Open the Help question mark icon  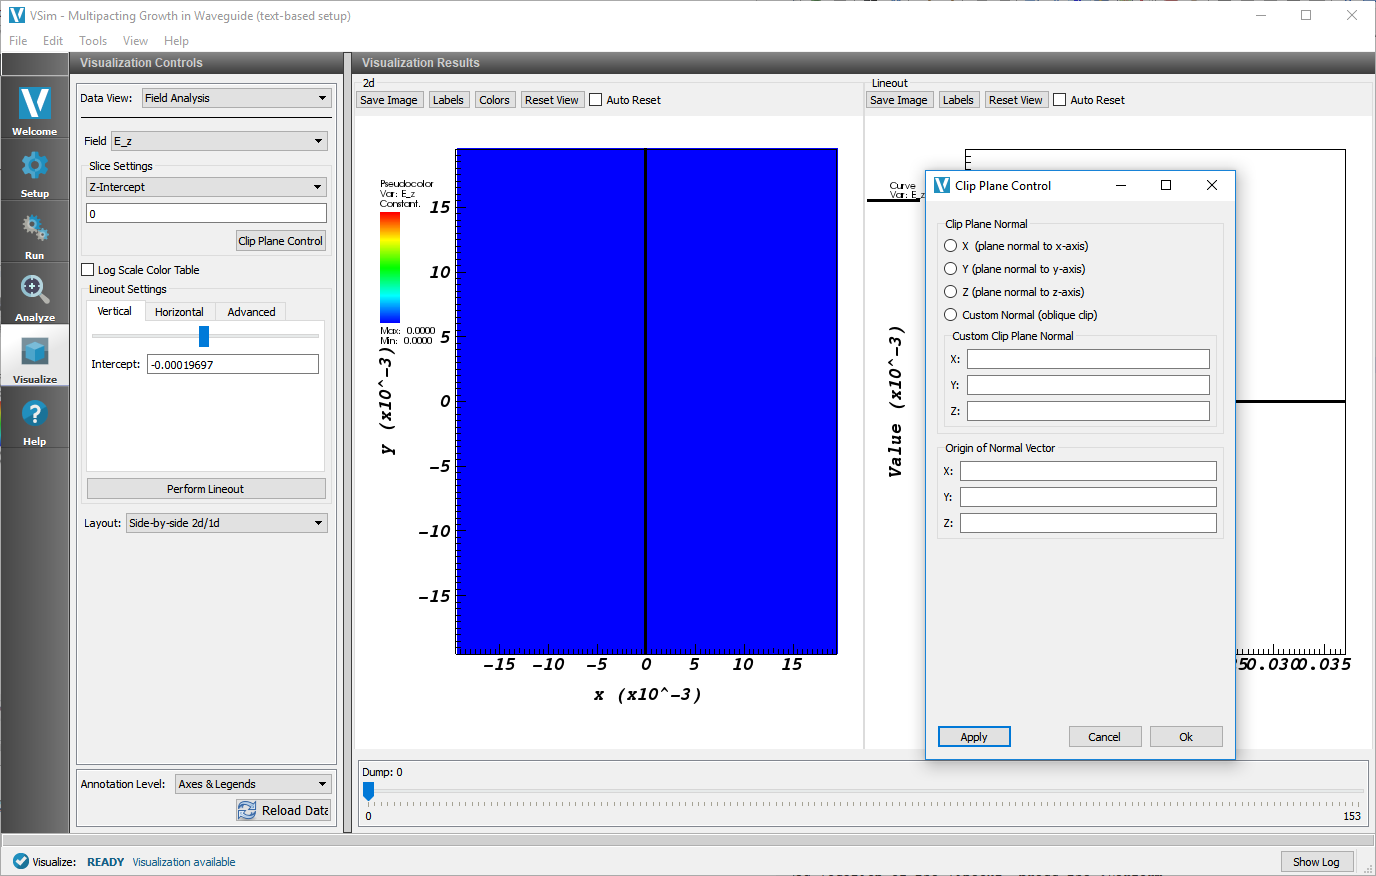click(35, 414)
